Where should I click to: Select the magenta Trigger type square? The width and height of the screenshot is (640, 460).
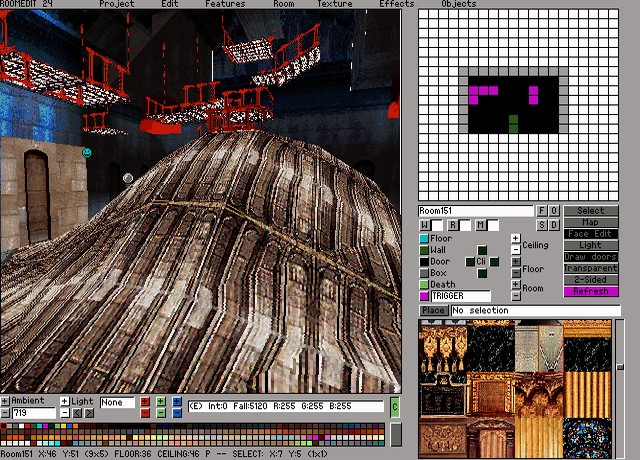click(424, 296)
